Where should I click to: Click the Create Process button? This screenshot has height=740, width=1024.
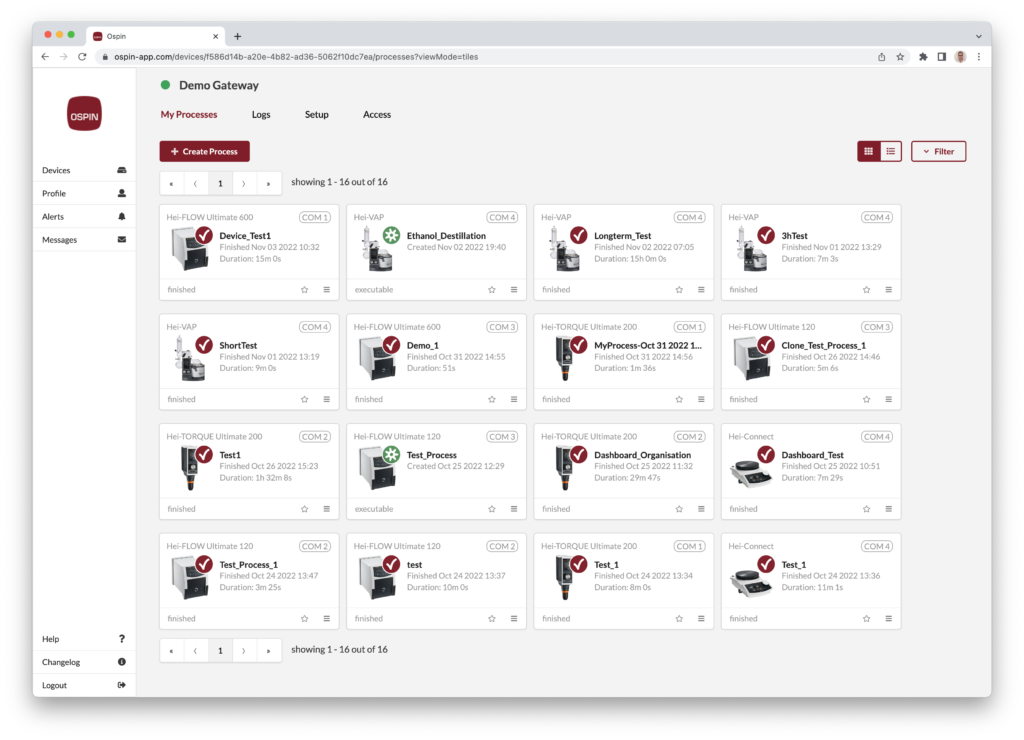[x=204, y=151]
